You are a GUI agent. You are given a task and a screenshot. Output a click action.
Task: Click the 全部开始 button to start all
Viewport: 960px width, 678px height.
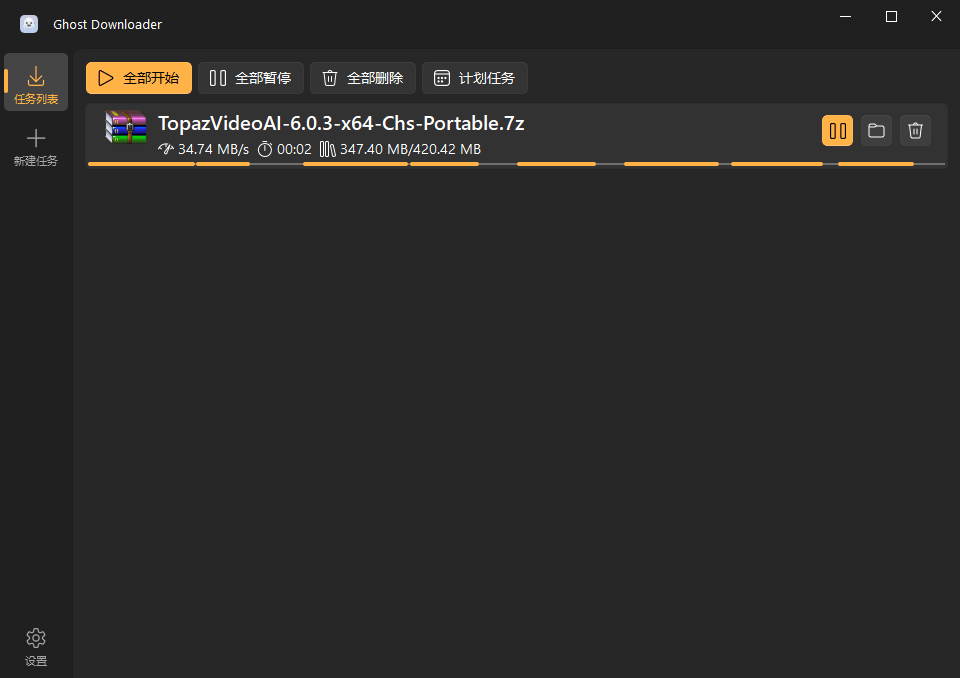point(138,77)
